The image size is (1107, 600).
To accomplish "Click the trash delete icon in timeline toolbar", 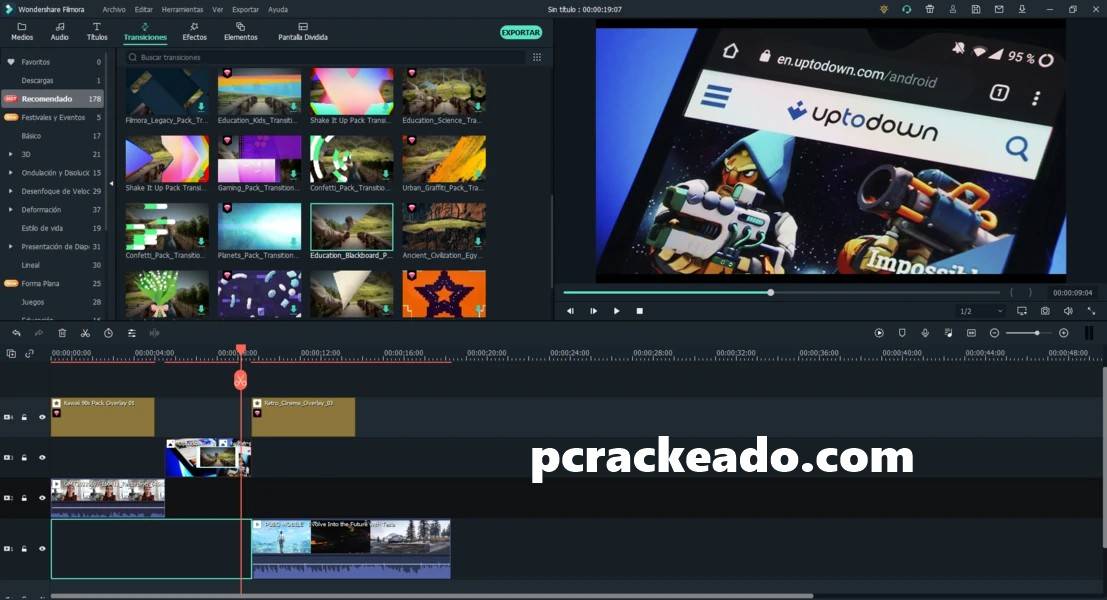I will (62, 333).
